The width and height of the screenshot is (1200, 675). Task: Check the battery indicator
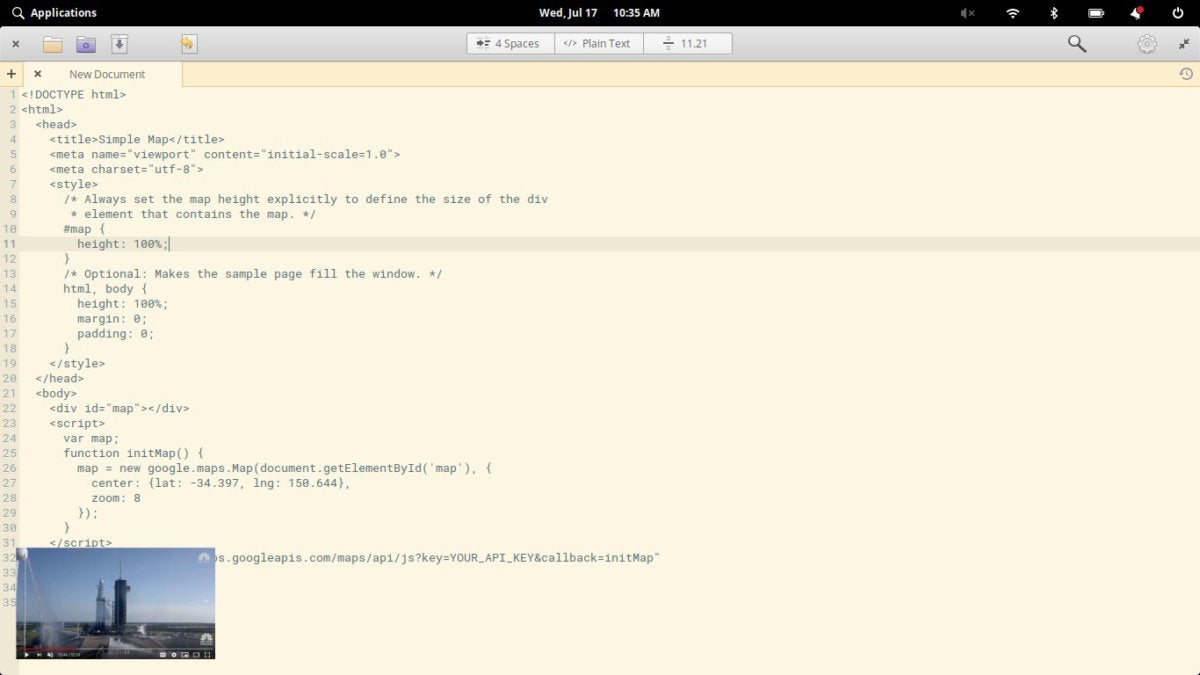point(1096,13)
